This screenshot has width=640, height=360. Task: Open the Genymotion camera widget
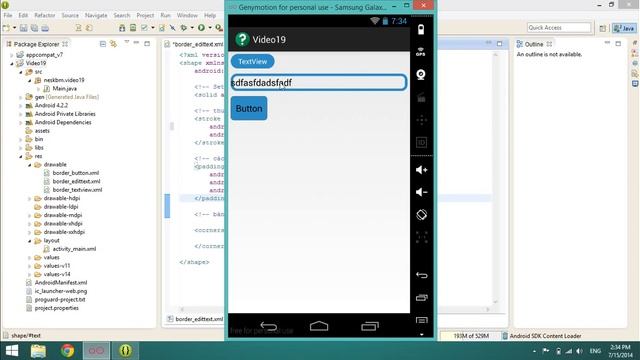[x=421, y=74]
